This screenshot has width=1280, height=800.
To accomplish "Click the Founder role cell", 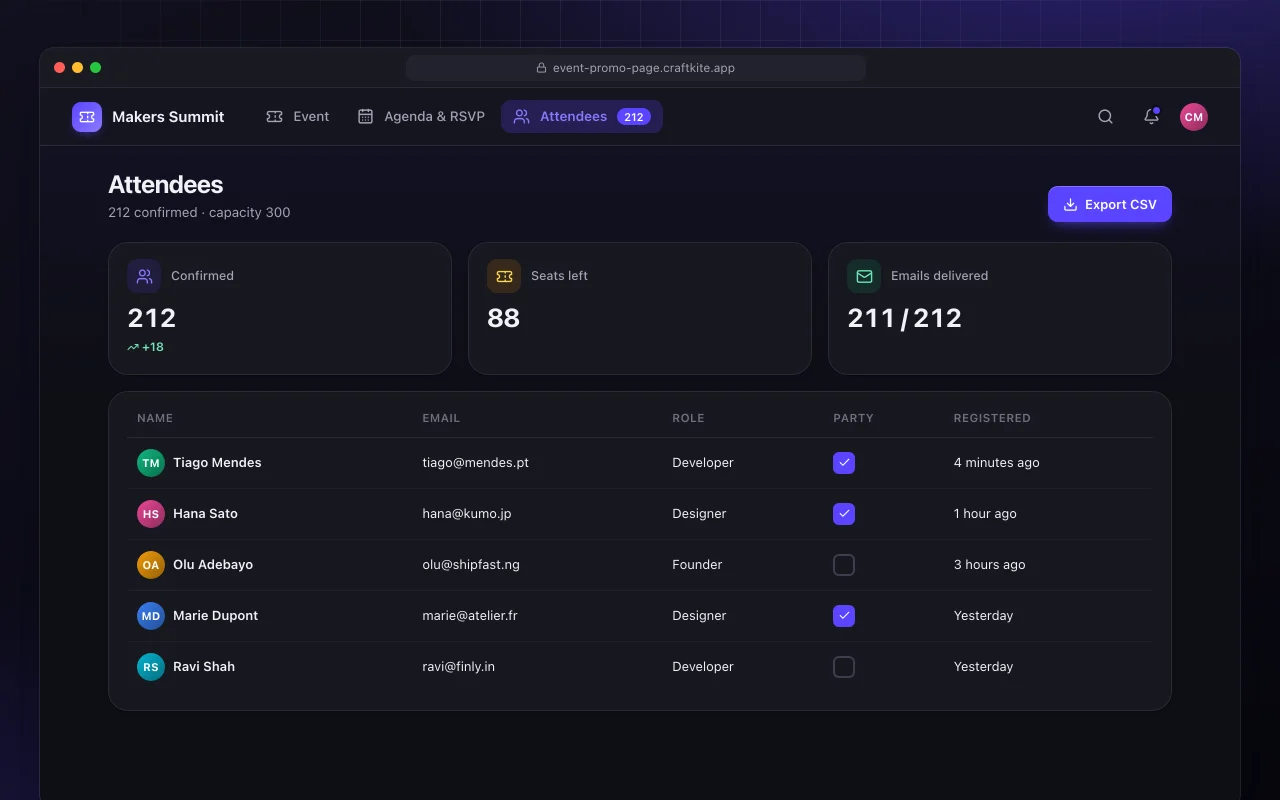I will coord(697,565).
